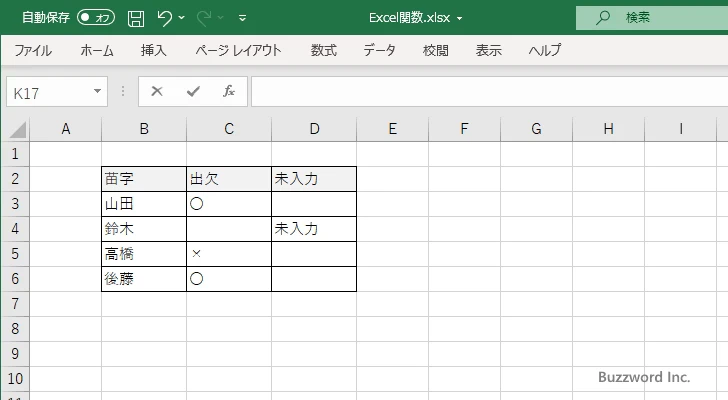728x400 pixels.
Task: Switch to the ヘルプ tab
Action: 545,50
